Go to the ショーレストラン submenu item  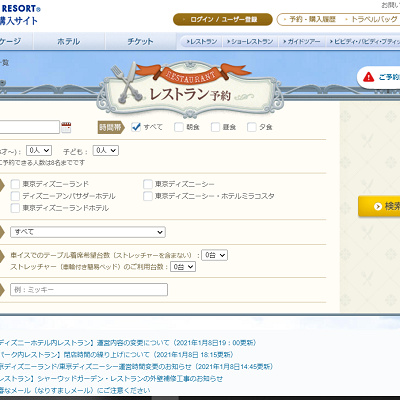pos(250,42)
